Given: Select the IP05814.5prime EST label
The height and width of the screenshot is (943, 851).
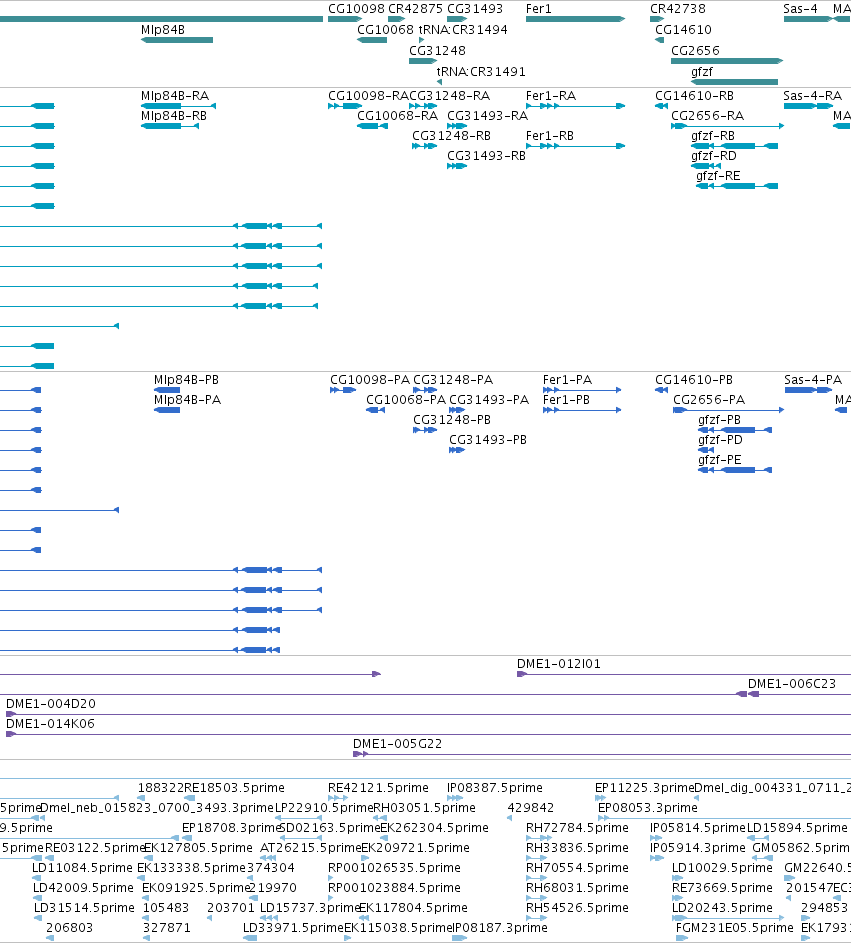Looking at the screenshot, I should click(698, 828).
